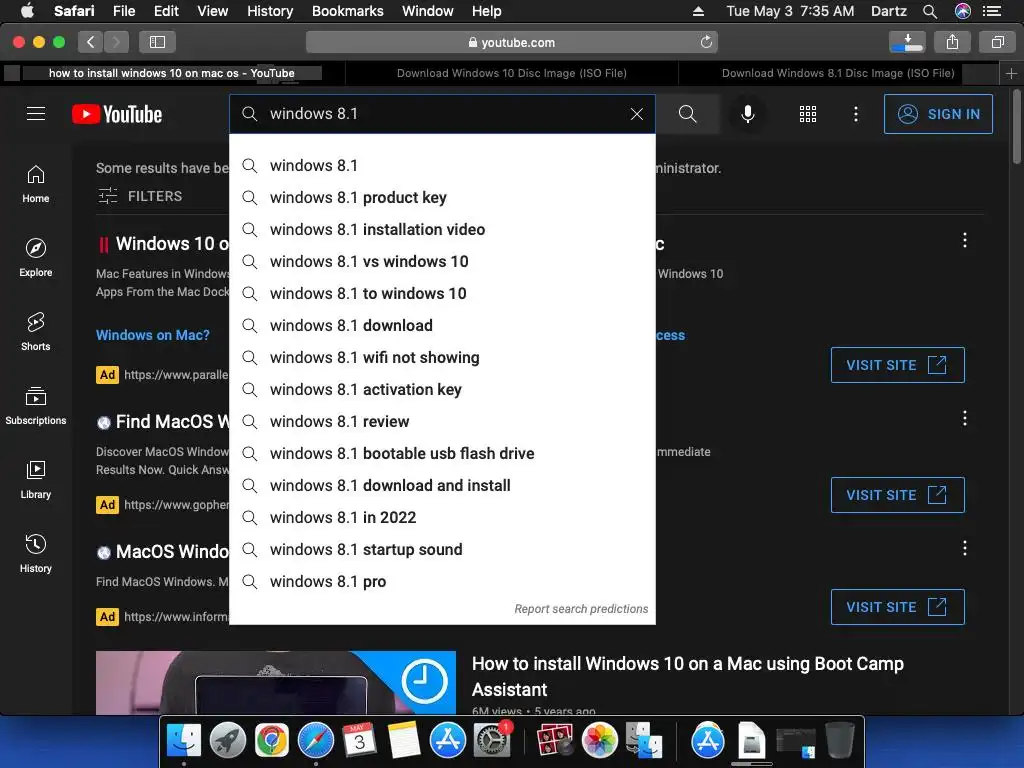The height and width of the screenshot is (768, 1024).
Task: Open the Boot Camp Assistant video thumbnail
Action: pos(276,682)
